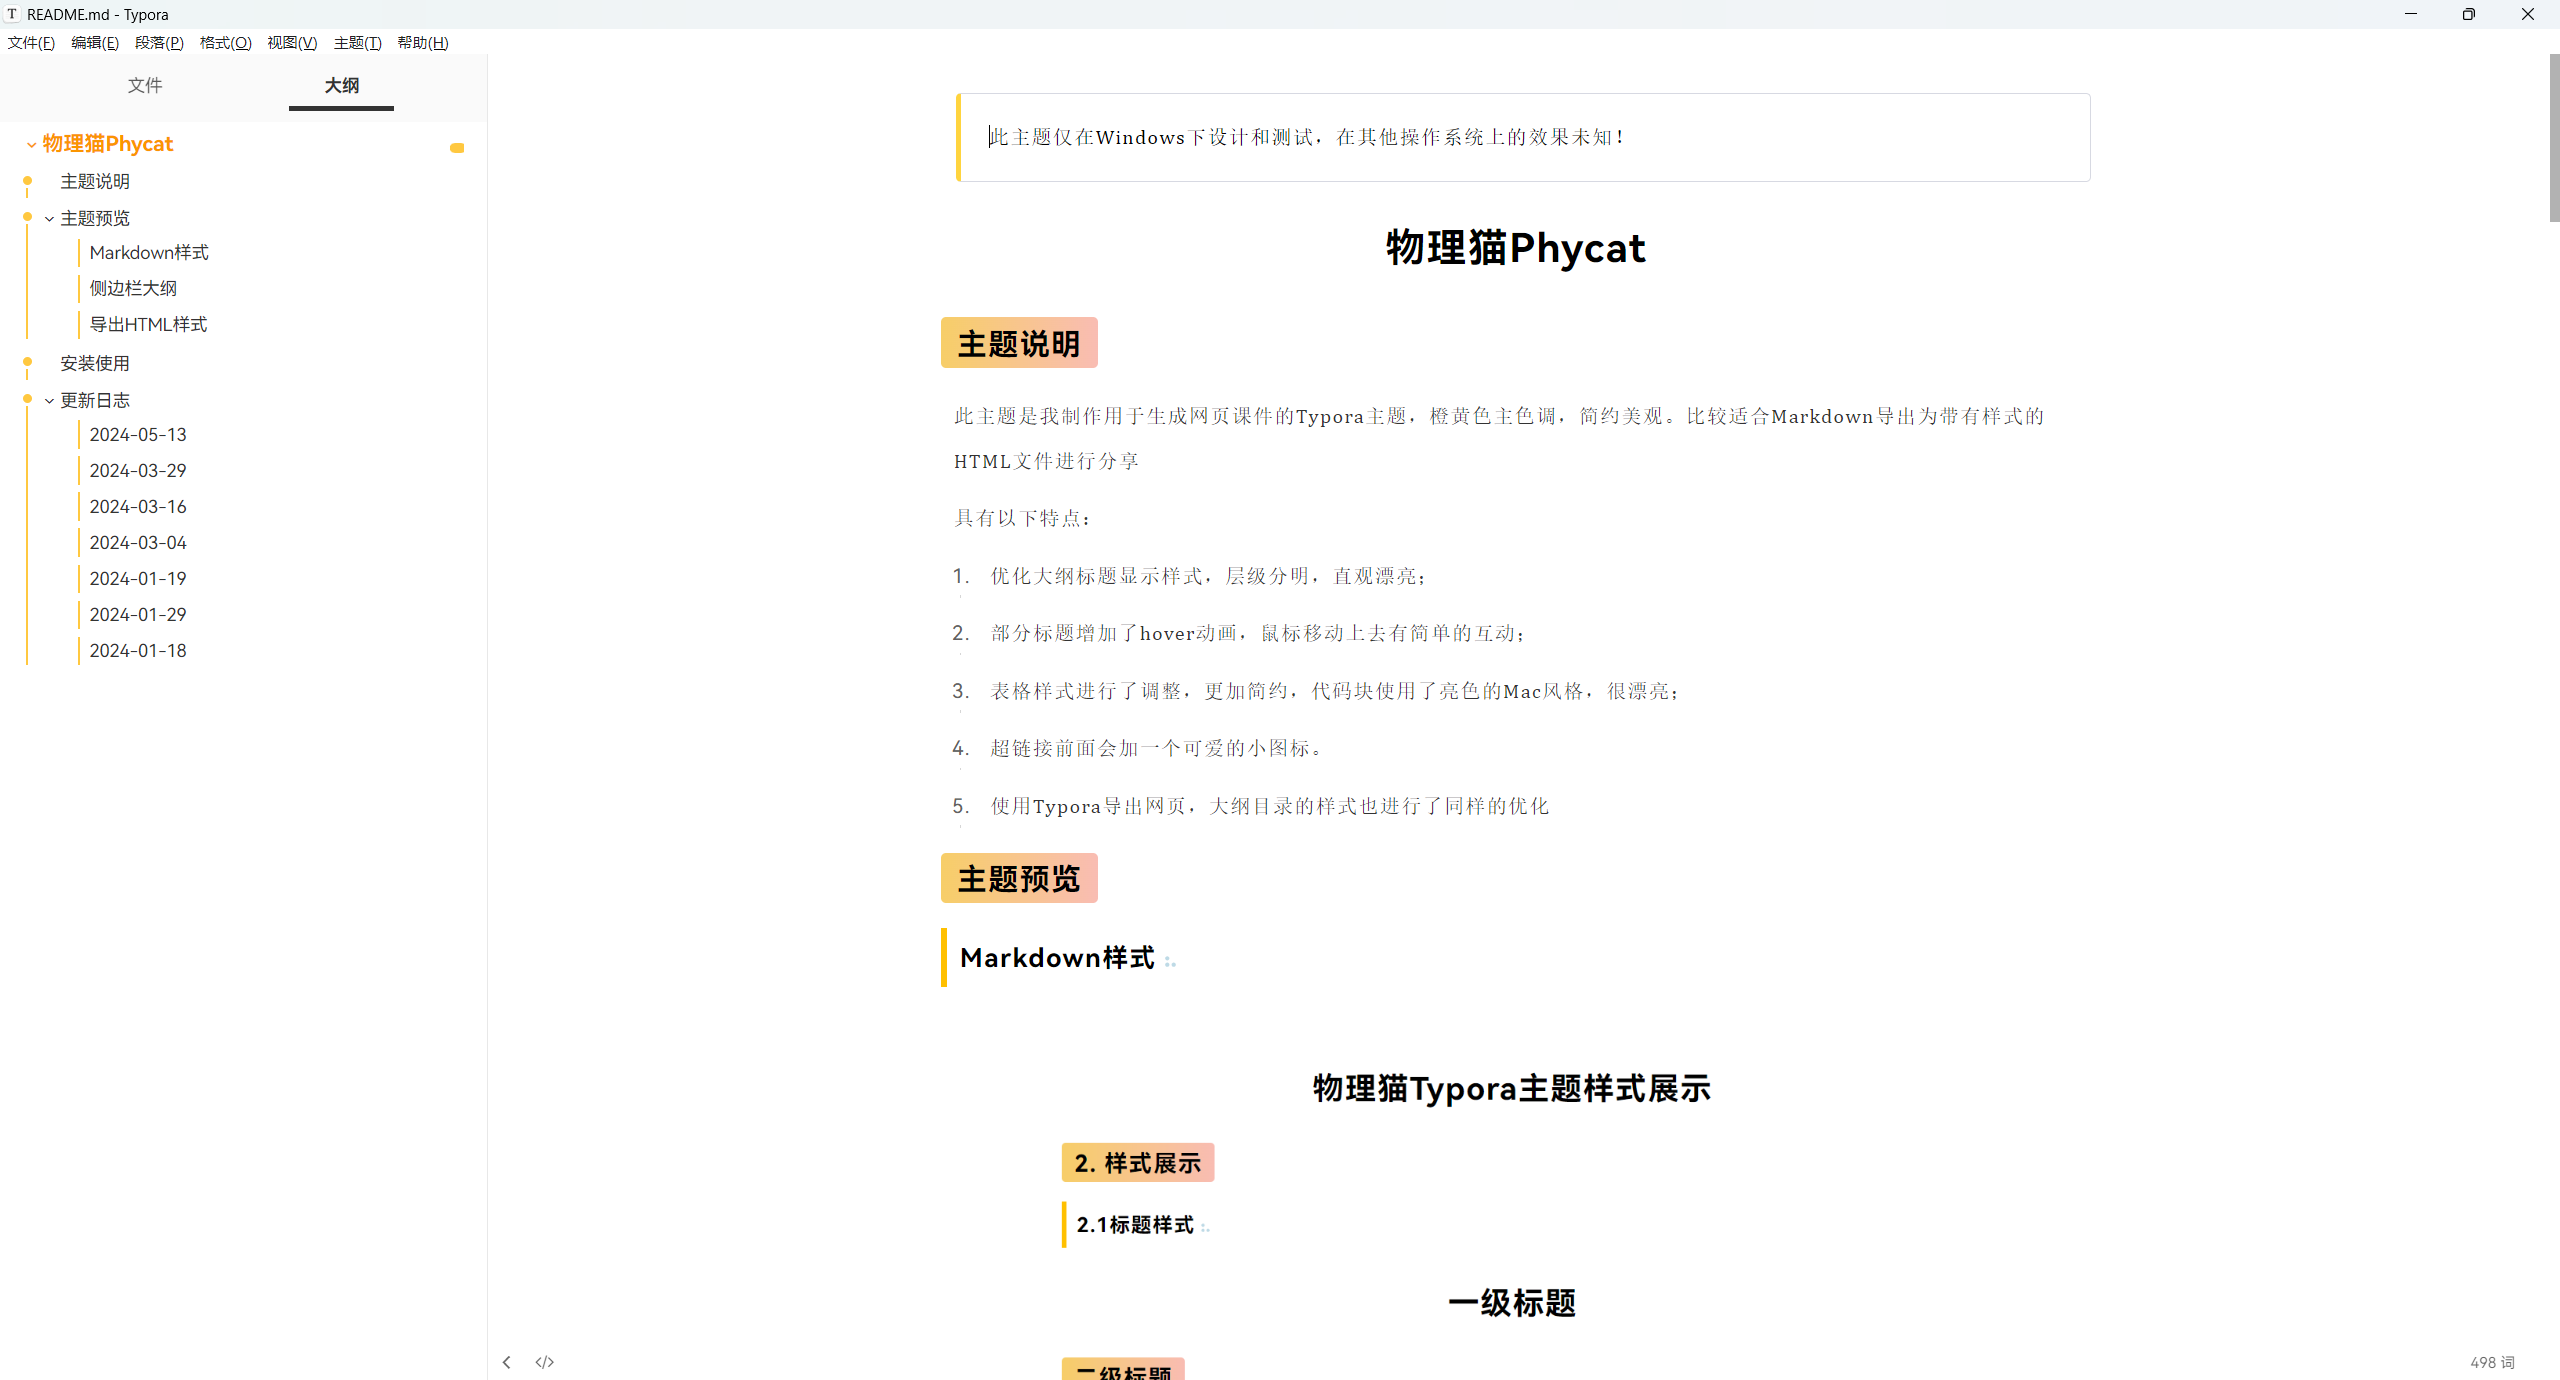This screenshot has height=1380, width=2560.
Task: Select the 2024-03-16 changelog entry
Action: pyautogui.click(x=138, y=507)
